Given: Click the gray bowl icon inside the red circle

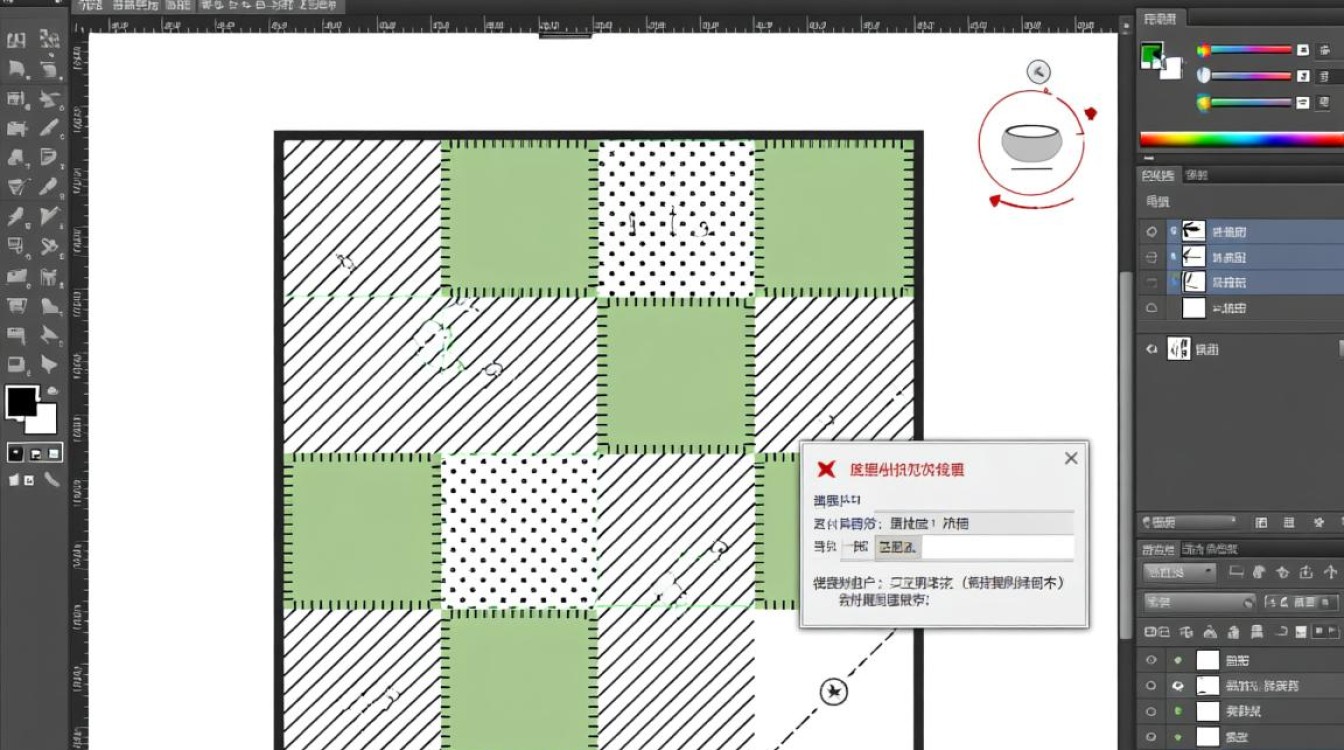Looking at the screenshot, I should [x=1030, y=143].
